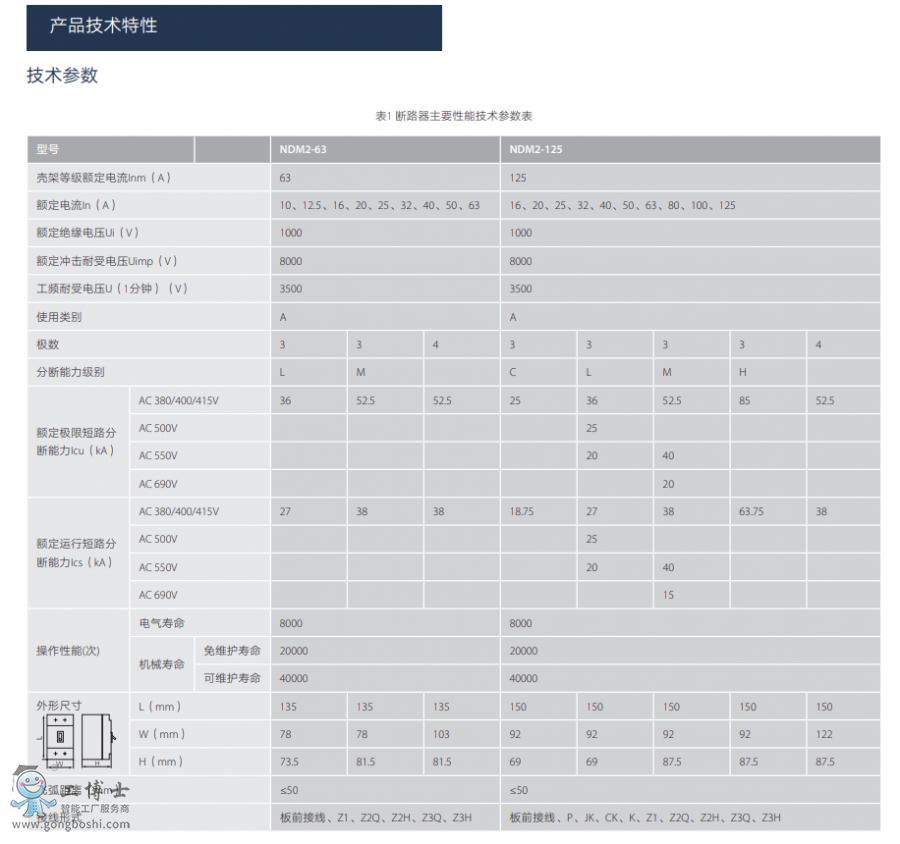Select the 73.5 height value
This screenshot has width=900, height=844.
(289, 761)
